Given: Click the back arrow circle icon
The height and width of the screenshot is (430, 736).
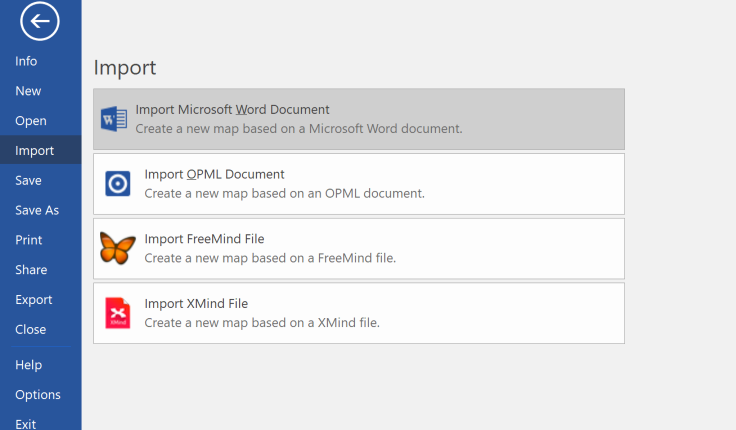Looking at the screenshot, I should [40, 20].
